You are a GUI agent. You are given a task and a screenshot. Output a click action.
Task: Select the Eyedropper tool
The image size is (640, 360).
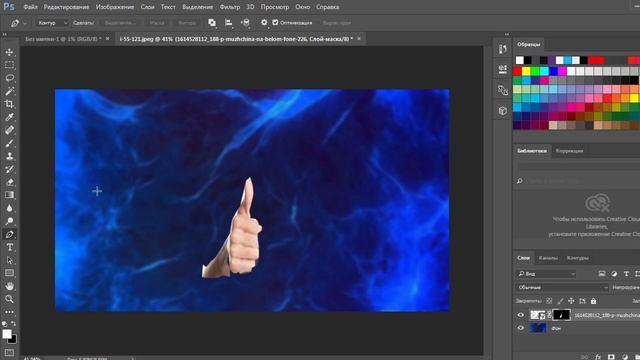[9, 117]
